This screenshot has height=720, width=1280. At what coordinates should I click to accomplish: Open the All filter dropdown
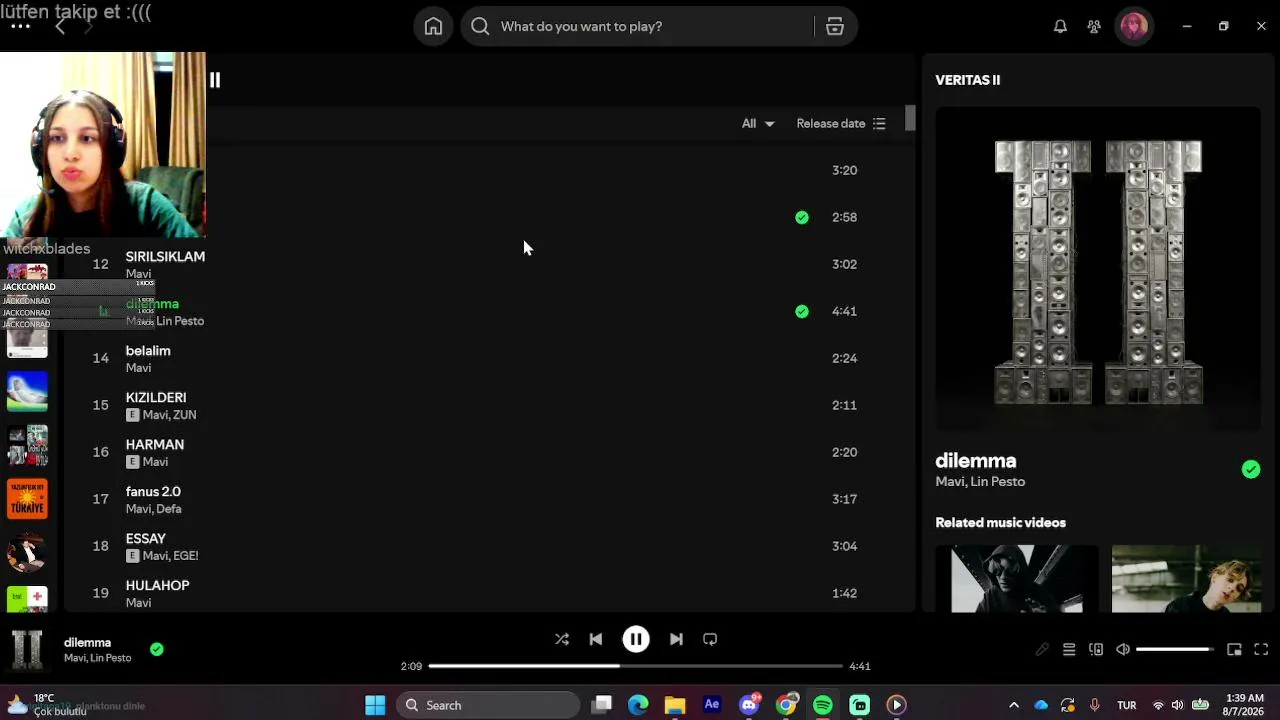coord(758,124)
